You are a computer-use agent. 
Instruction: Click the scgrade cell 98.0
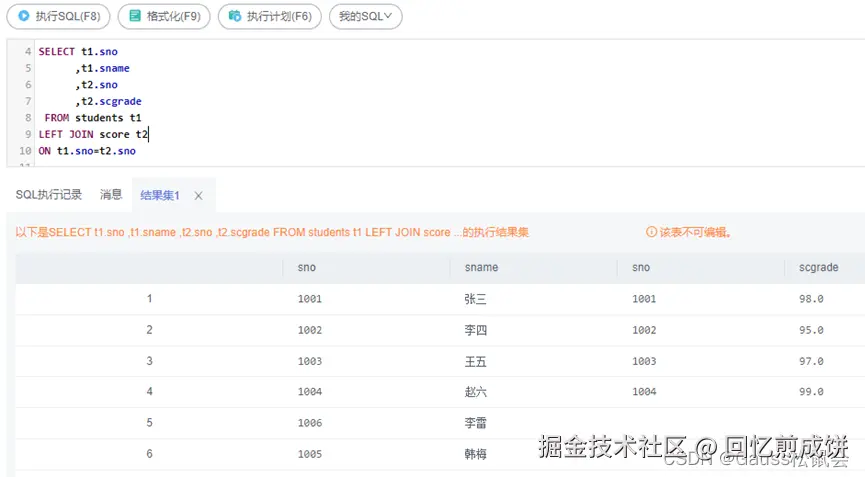click(x=811, y=299)
